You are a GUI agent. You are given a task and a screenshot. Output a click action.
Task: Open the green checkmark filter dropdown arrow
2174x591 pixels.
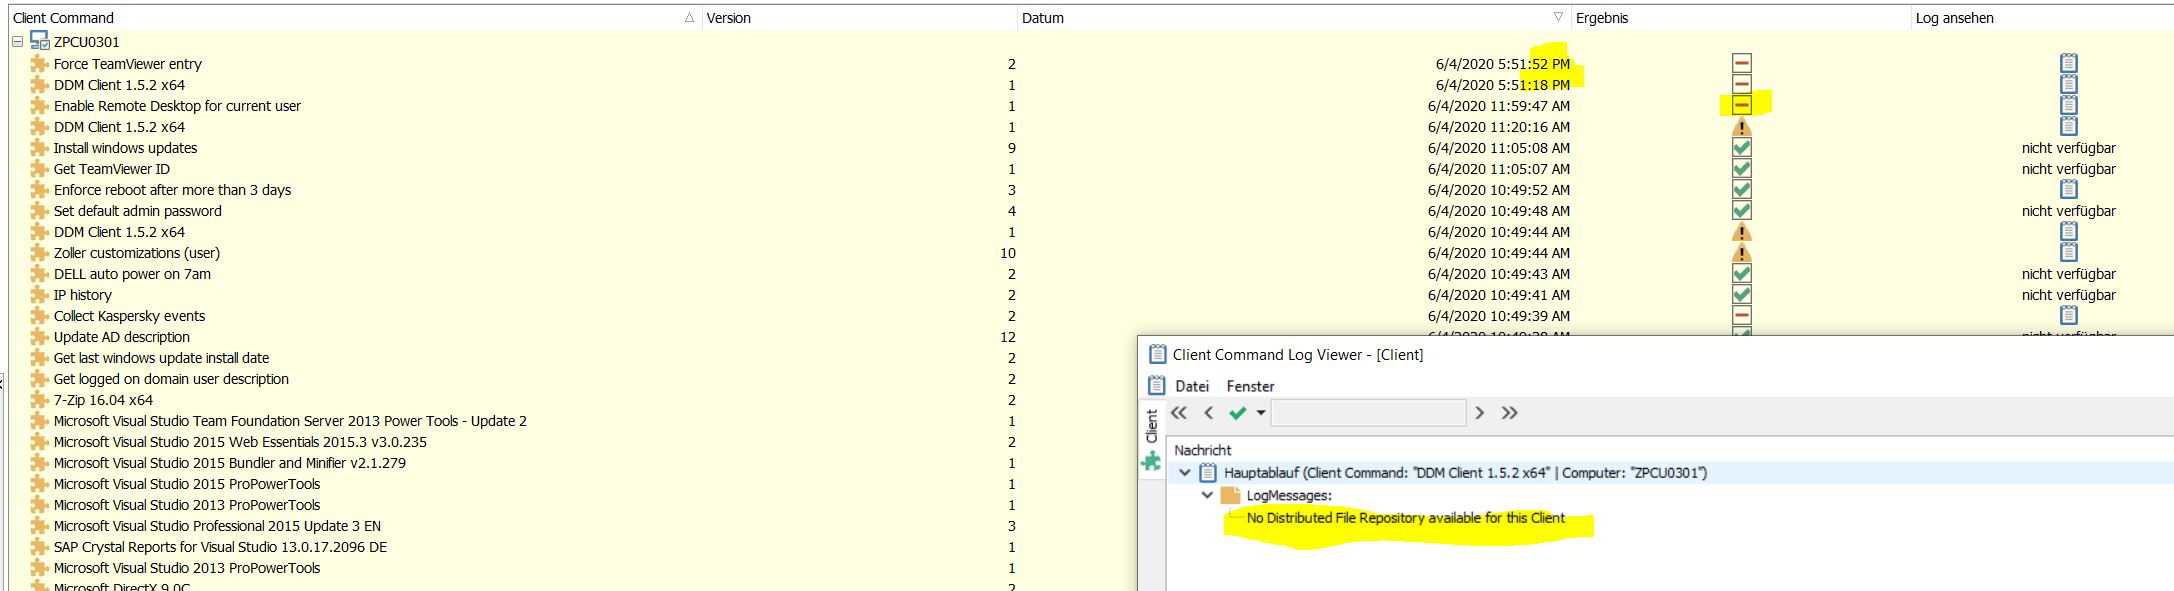click(1261, 413)
